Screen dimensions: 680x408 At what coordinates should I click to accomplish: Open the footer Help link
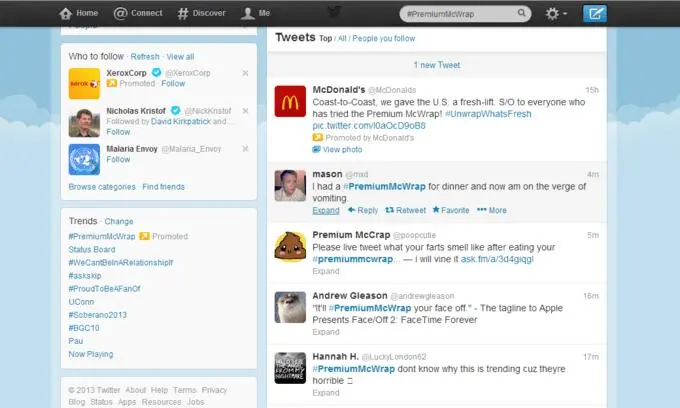pyautogui.click(x=159, y=390)
